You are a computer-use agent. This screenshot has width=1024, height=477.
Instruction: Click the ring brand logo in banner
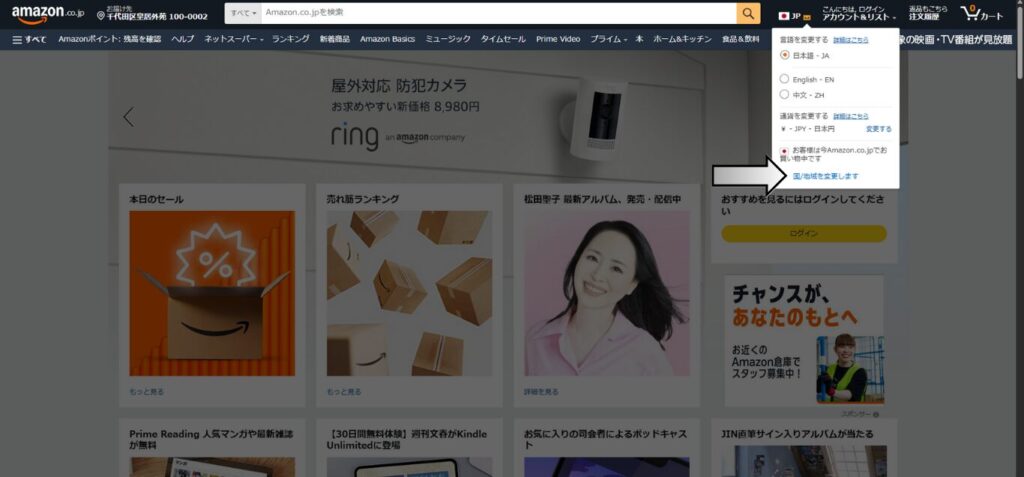(x=355, y=137)
